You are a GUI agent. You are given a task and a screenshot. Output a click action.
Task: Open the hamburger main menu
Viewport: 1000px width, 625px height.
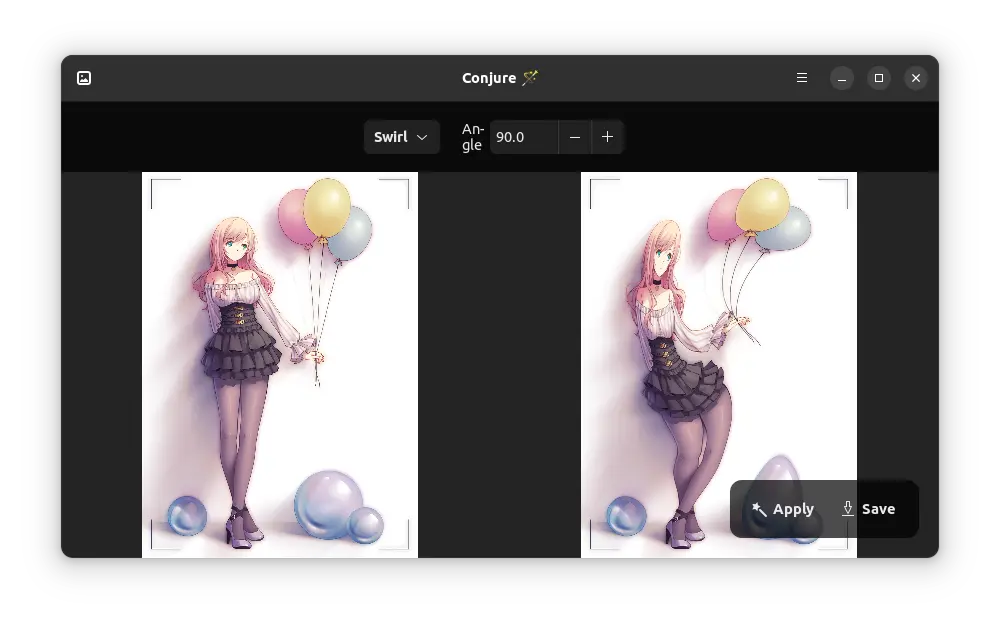point(802,78)
